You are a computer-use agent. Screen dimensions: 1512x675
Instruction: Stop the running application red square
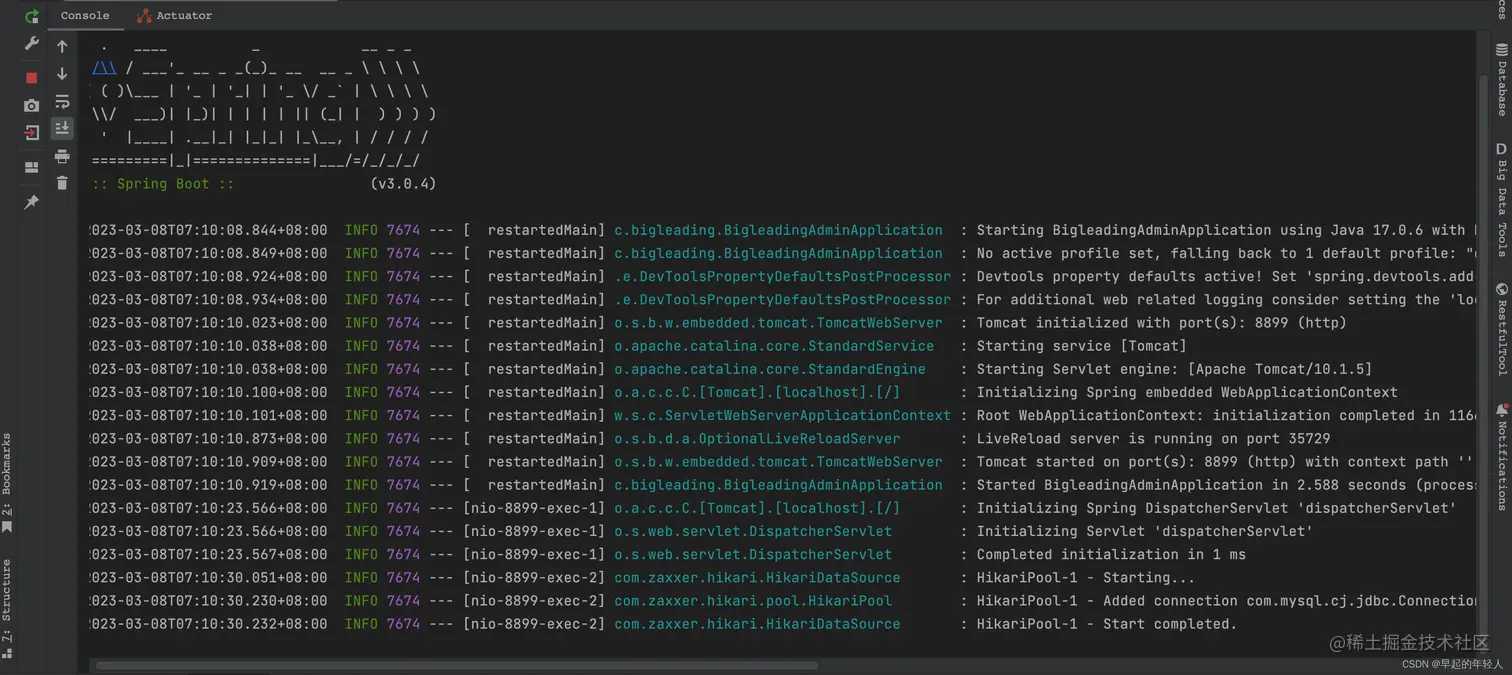point(31,77)
